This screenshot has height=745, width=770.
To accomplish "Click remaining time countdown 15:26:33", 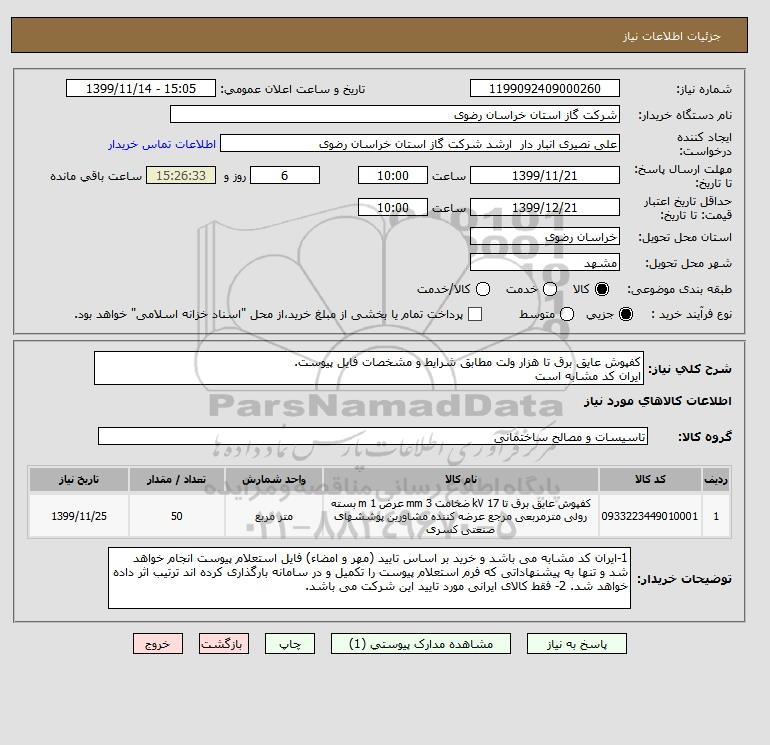I will click(x=181, y=175).
